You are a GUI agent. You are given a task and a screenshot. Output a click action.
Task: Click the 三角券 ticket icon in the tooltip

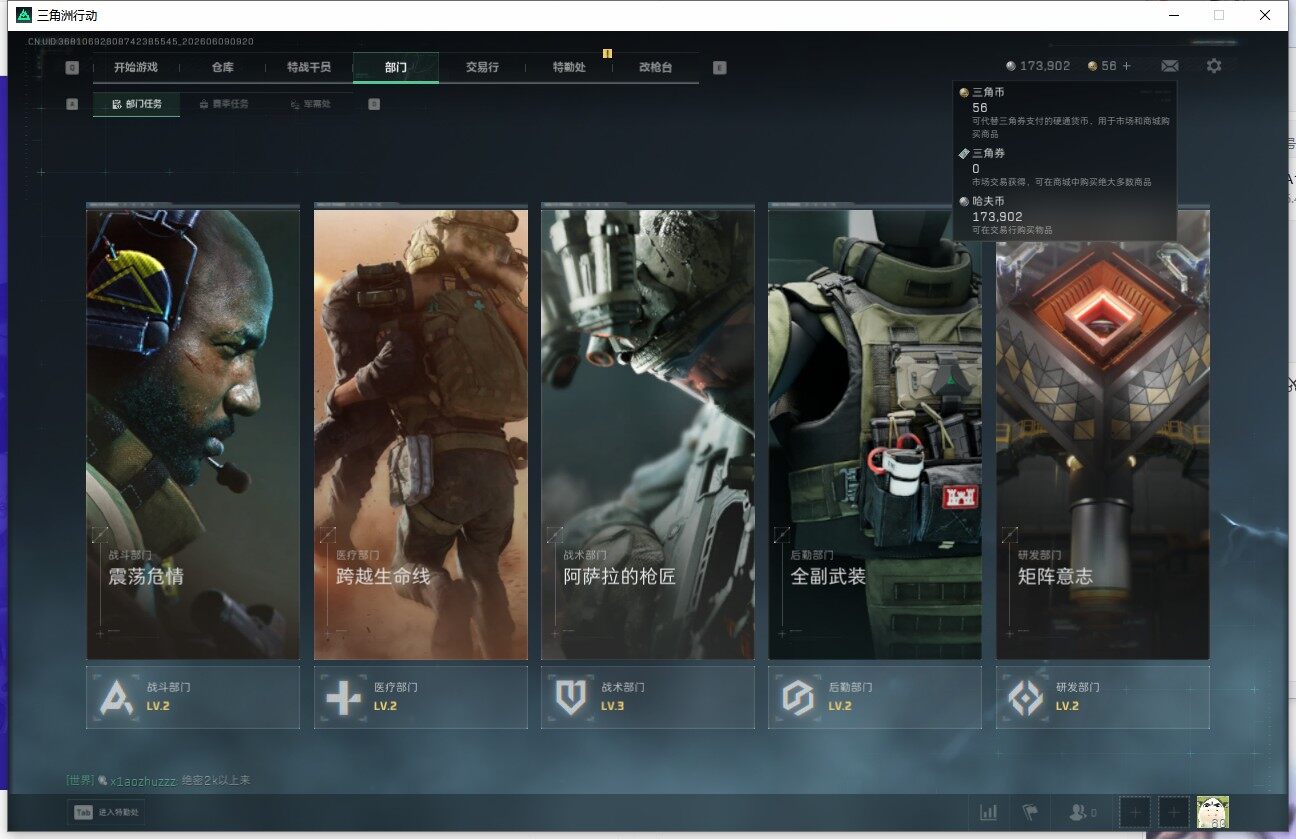pyautogui.click(x=964, y=154)
